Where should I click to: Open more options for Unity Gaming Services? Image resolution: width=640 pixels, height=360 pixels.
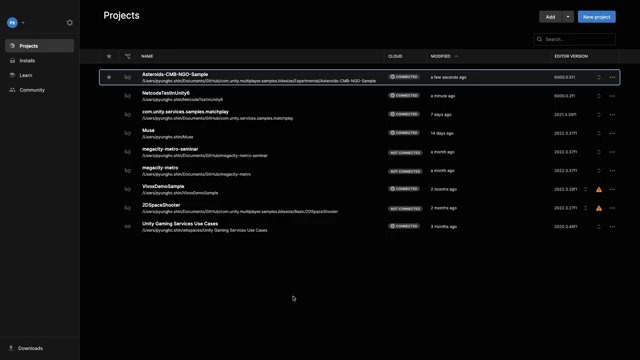pyautogui.click(x=612, y=227)
